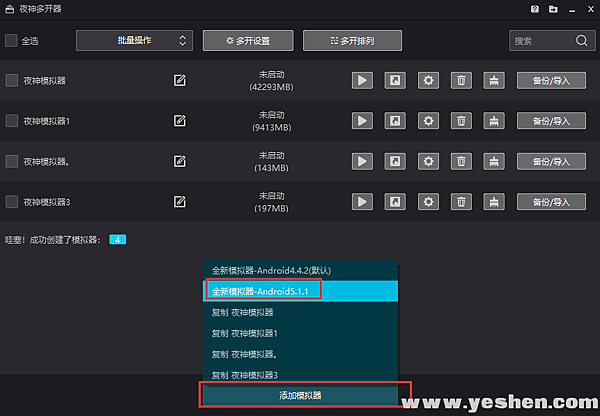Viewport: 600px width, 416px height.
Task: Rename 夜神模拟器 using the edit icon
Action: 179,80
